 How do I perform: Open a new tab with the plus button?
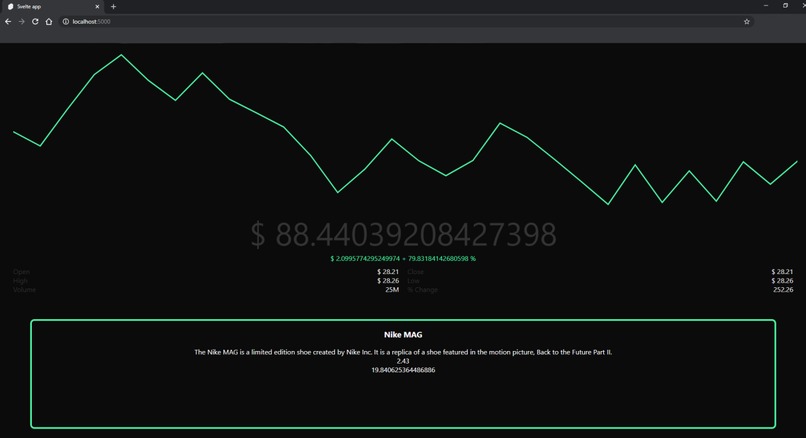point(113,7)
